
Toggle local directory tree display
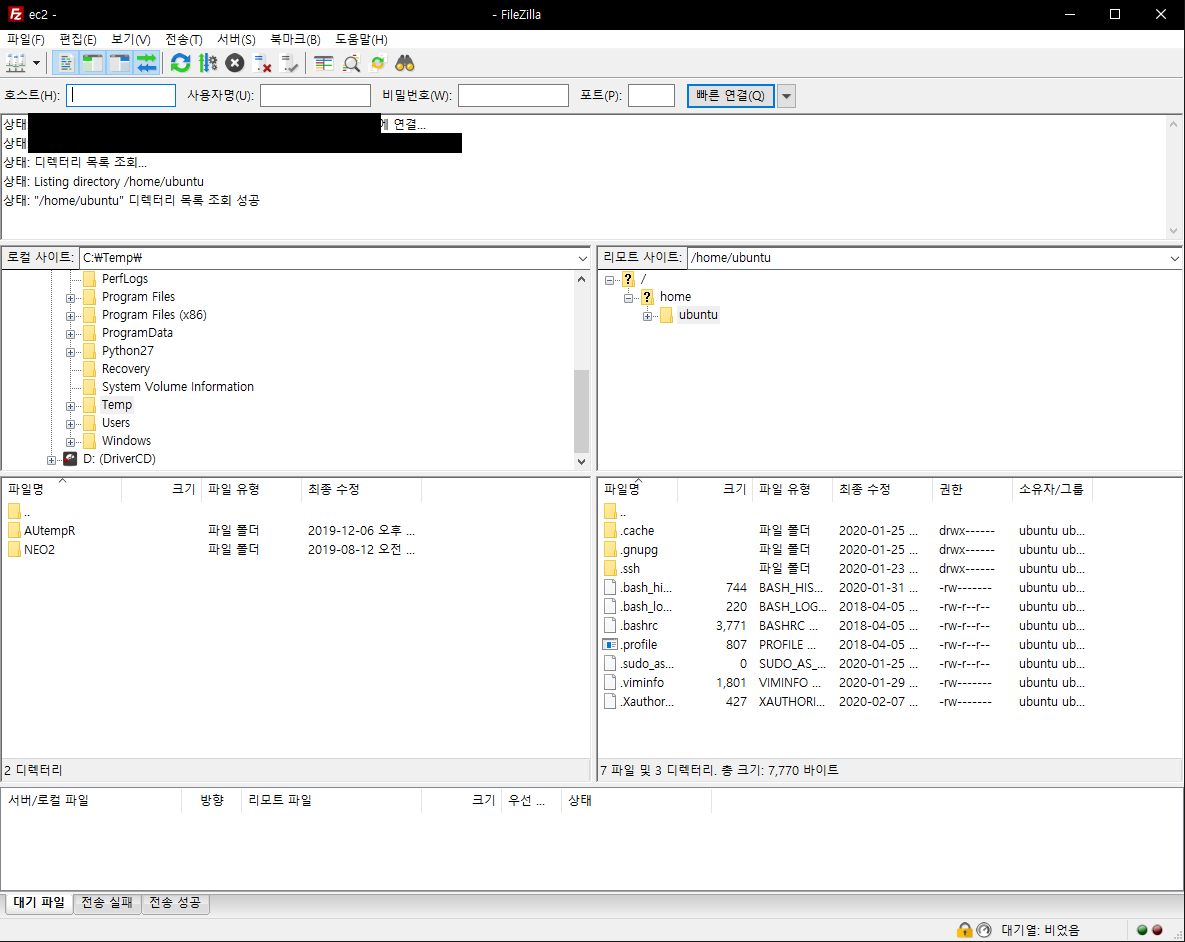point(93,64)
